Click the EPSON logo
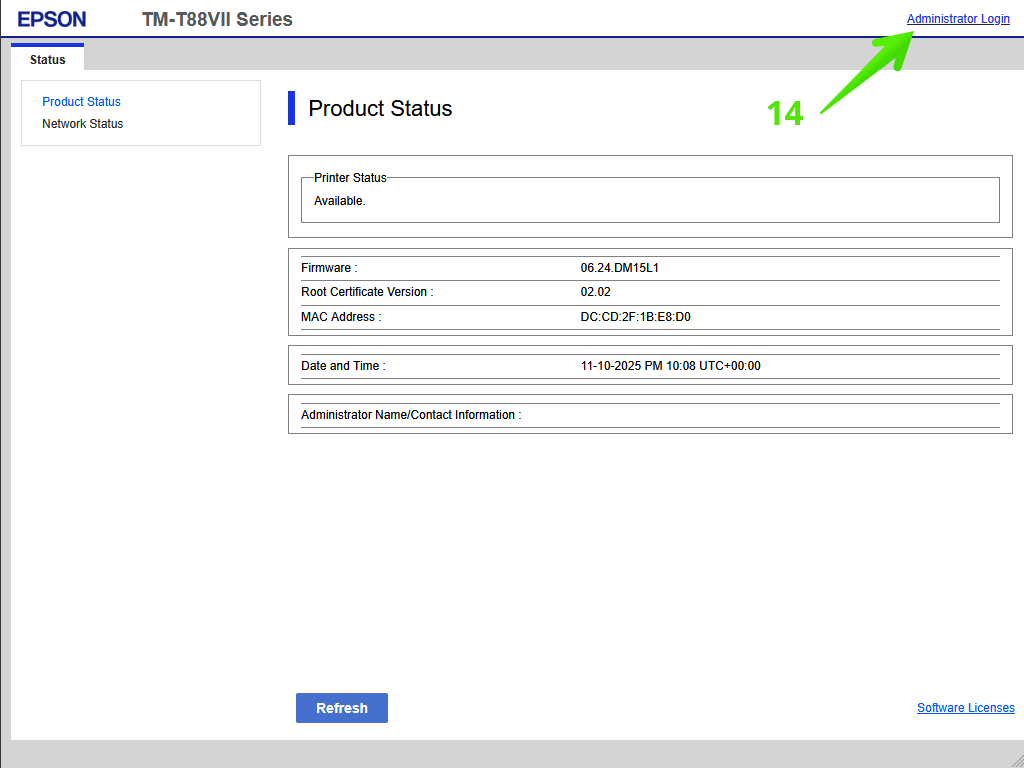 pyautogui.click(x=52, y=19)
